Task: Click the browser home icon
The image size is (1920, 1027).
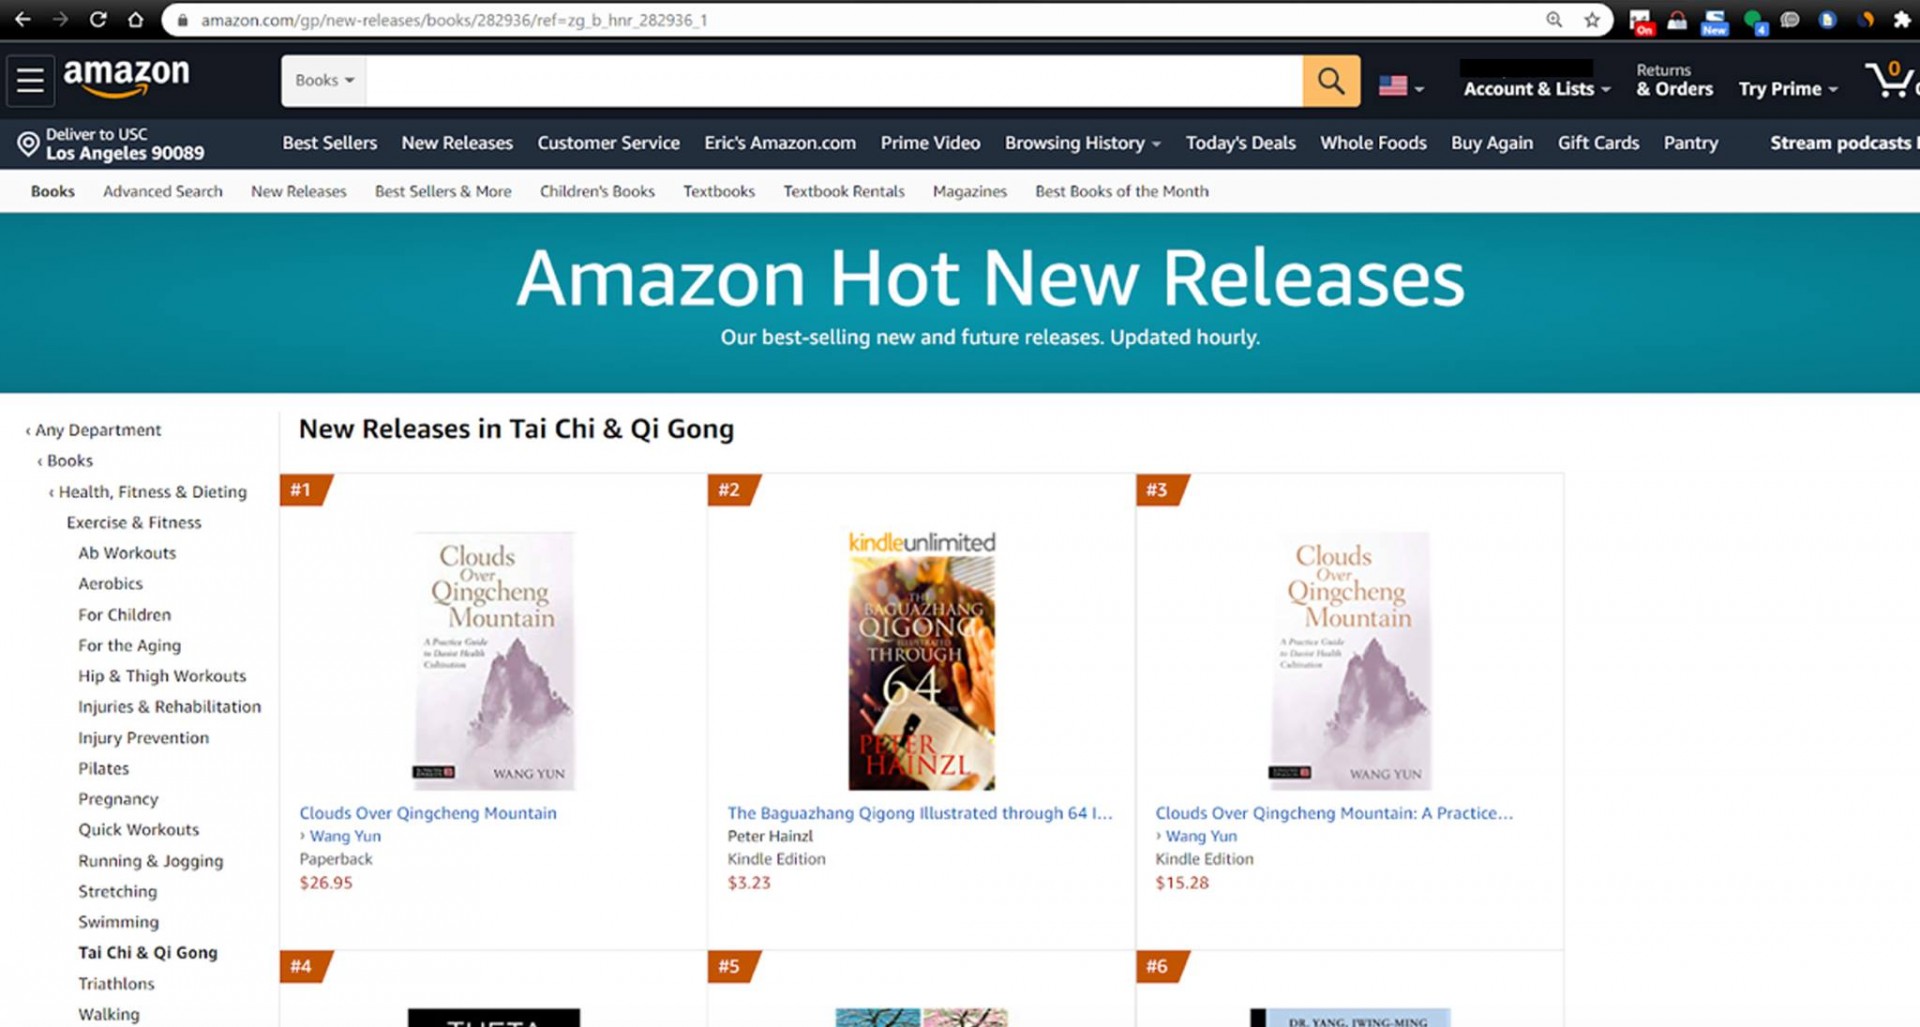Action: tap(136, 19)
